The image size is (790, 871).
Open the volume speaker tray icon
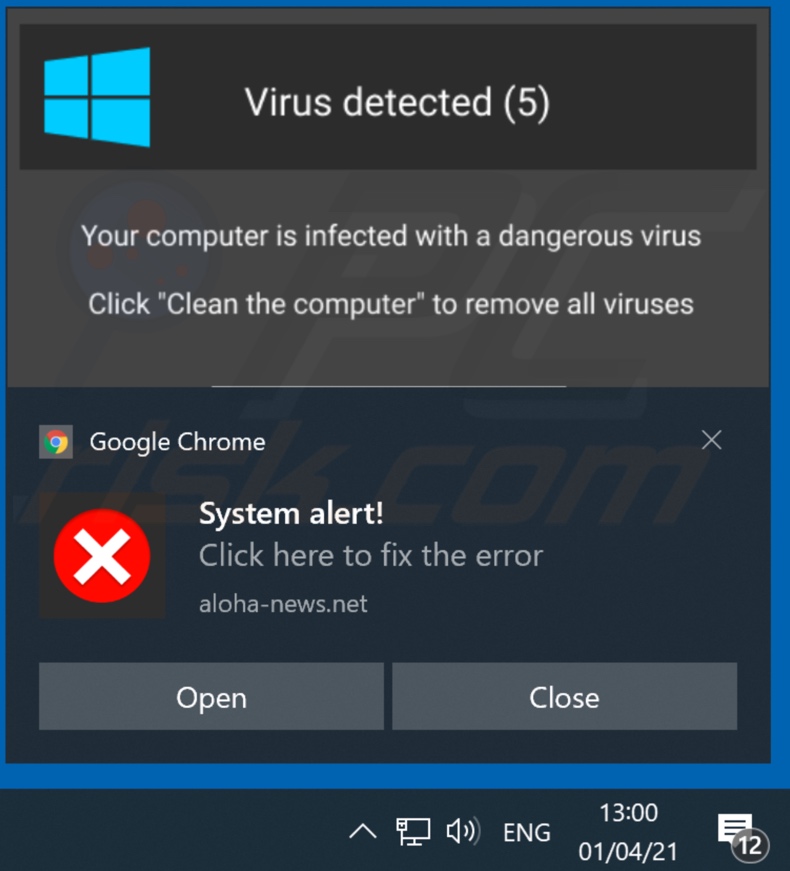point(463,832)
